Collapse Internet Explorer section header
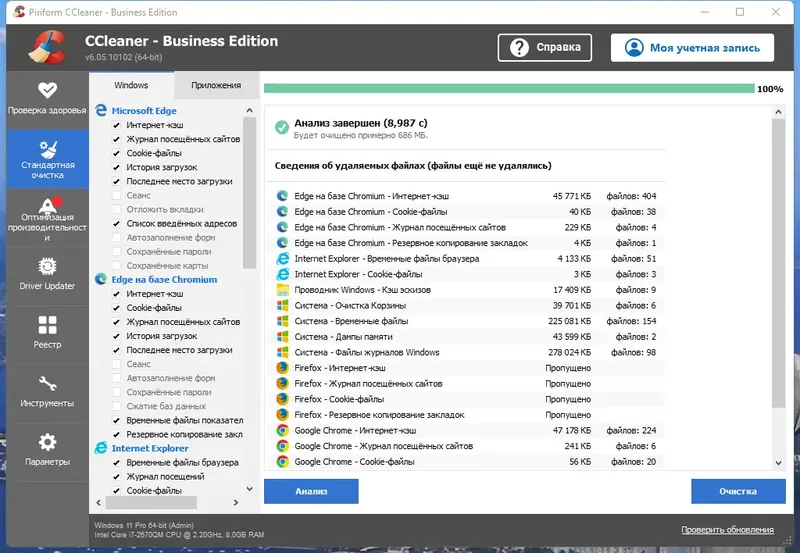The image size is (800, 553). coord(150,448)
